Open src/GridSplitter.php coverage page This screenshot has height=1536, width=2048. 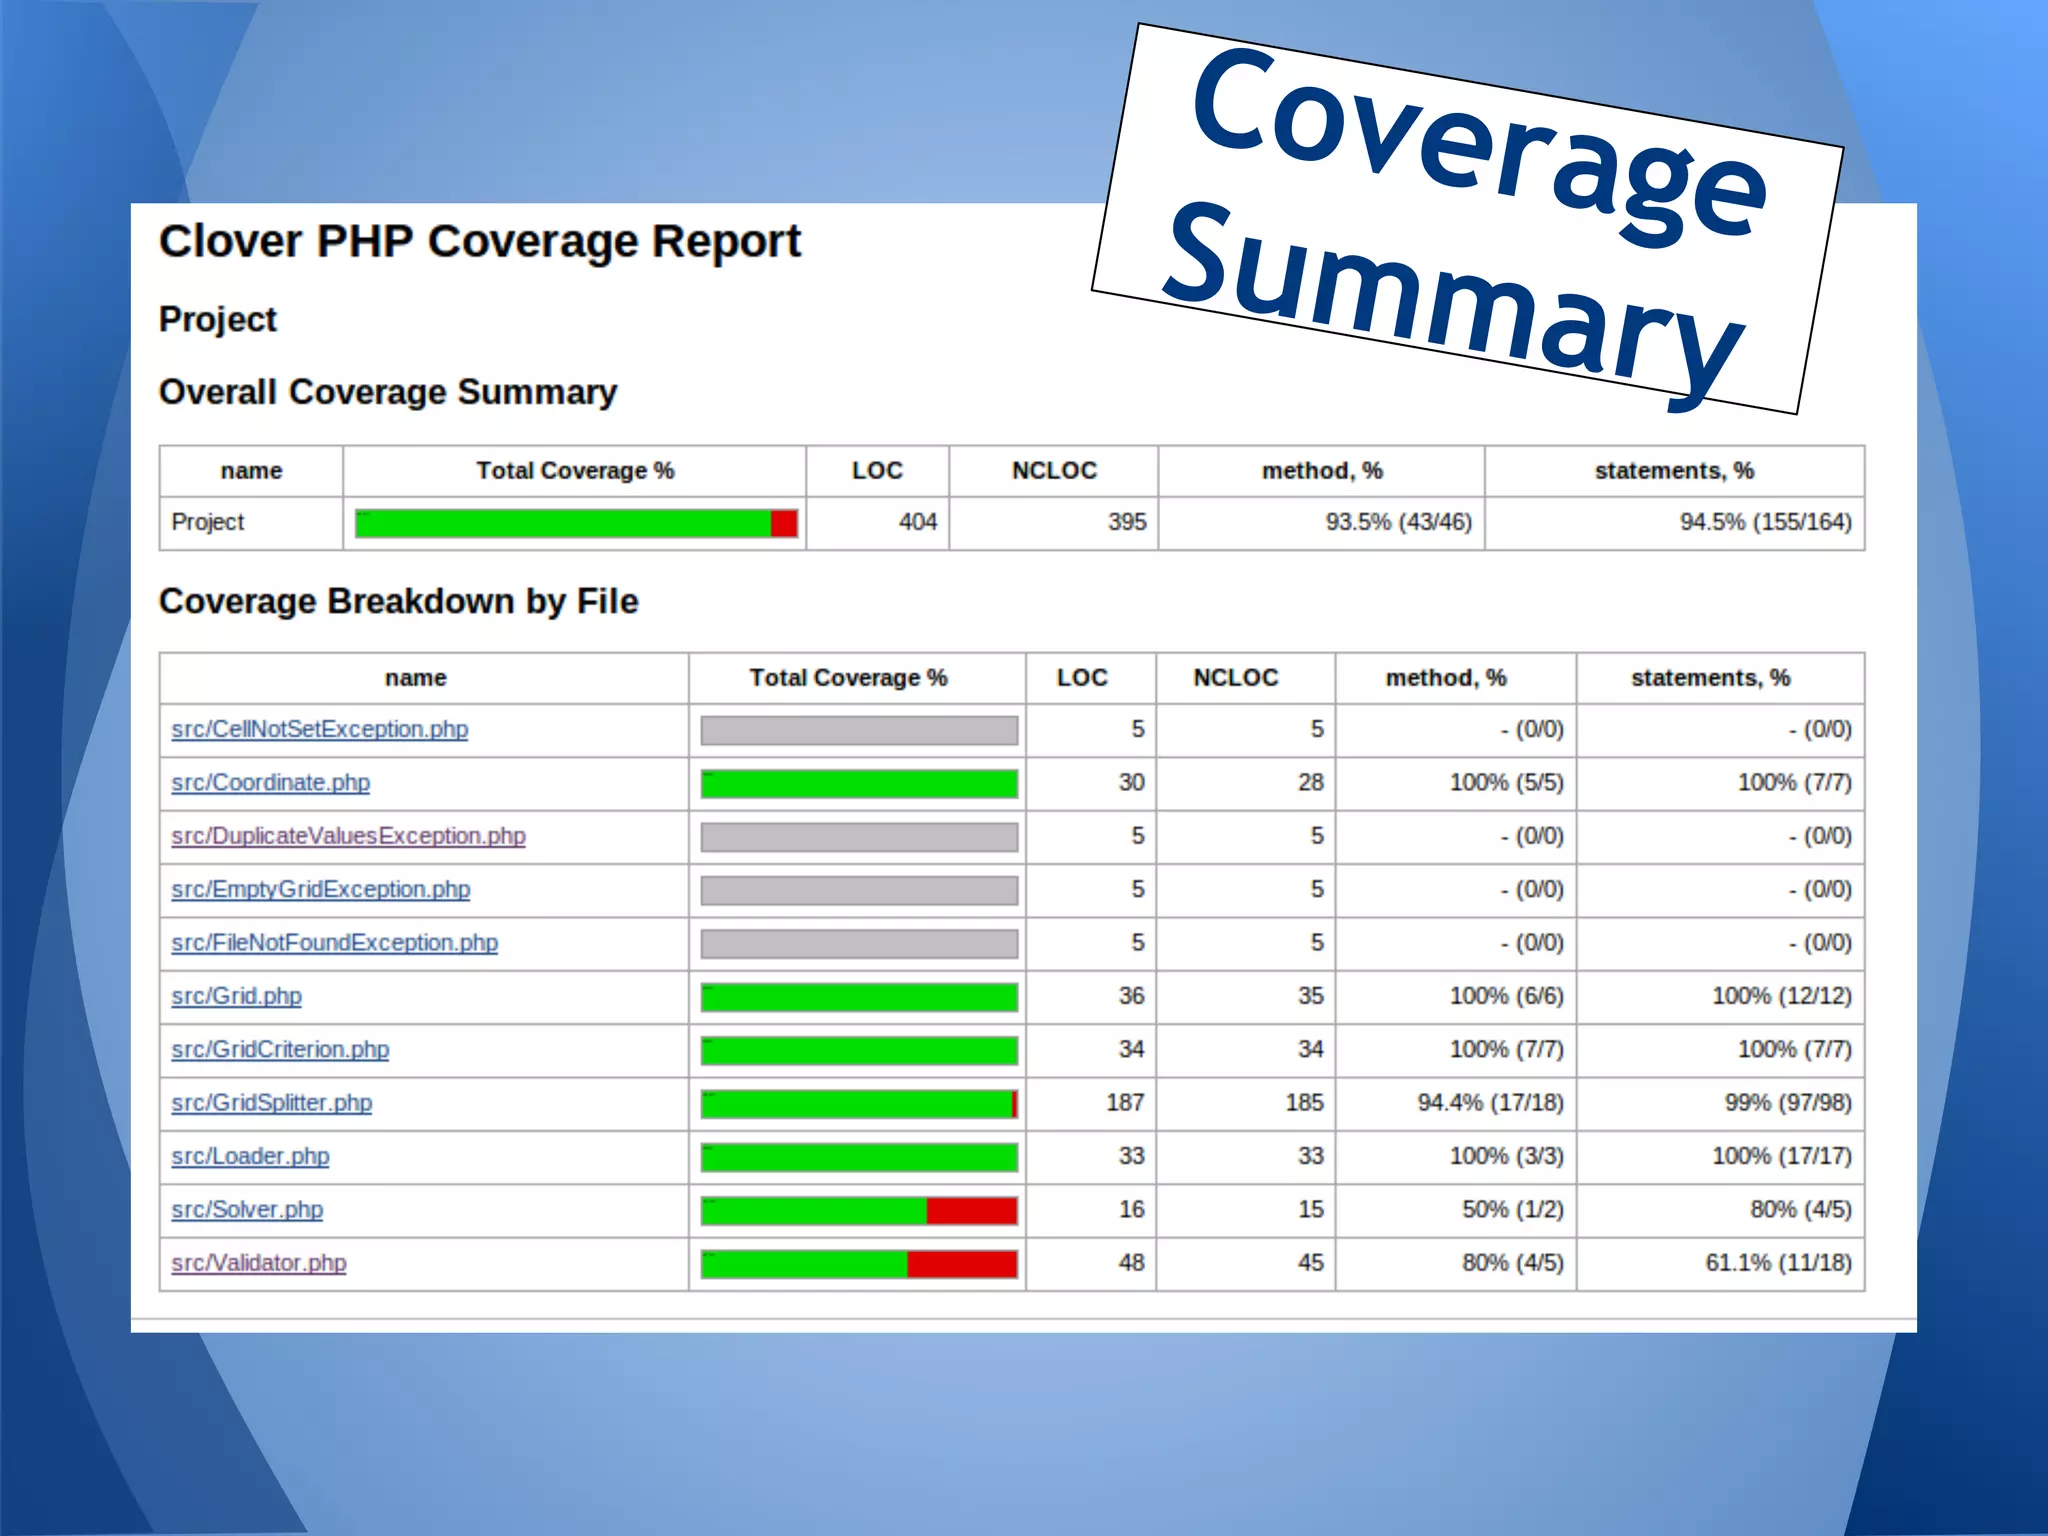coord(271,1102)
